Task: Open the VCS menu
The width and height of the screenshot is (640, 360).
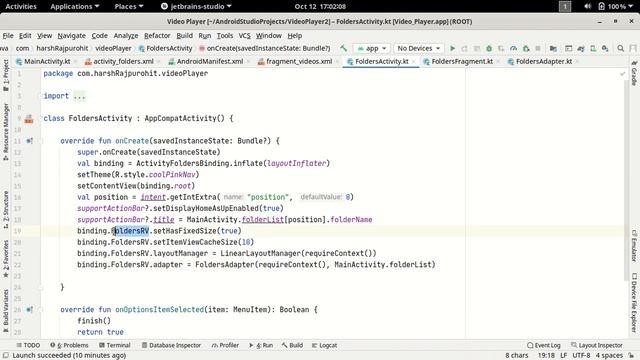Action: [x=244, y=36]
